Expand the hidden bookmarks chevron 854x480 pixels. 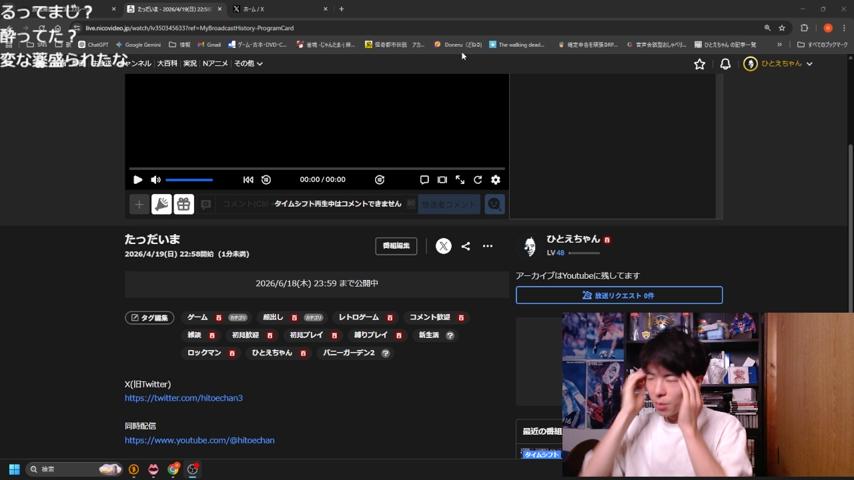[x=779, y=45]
